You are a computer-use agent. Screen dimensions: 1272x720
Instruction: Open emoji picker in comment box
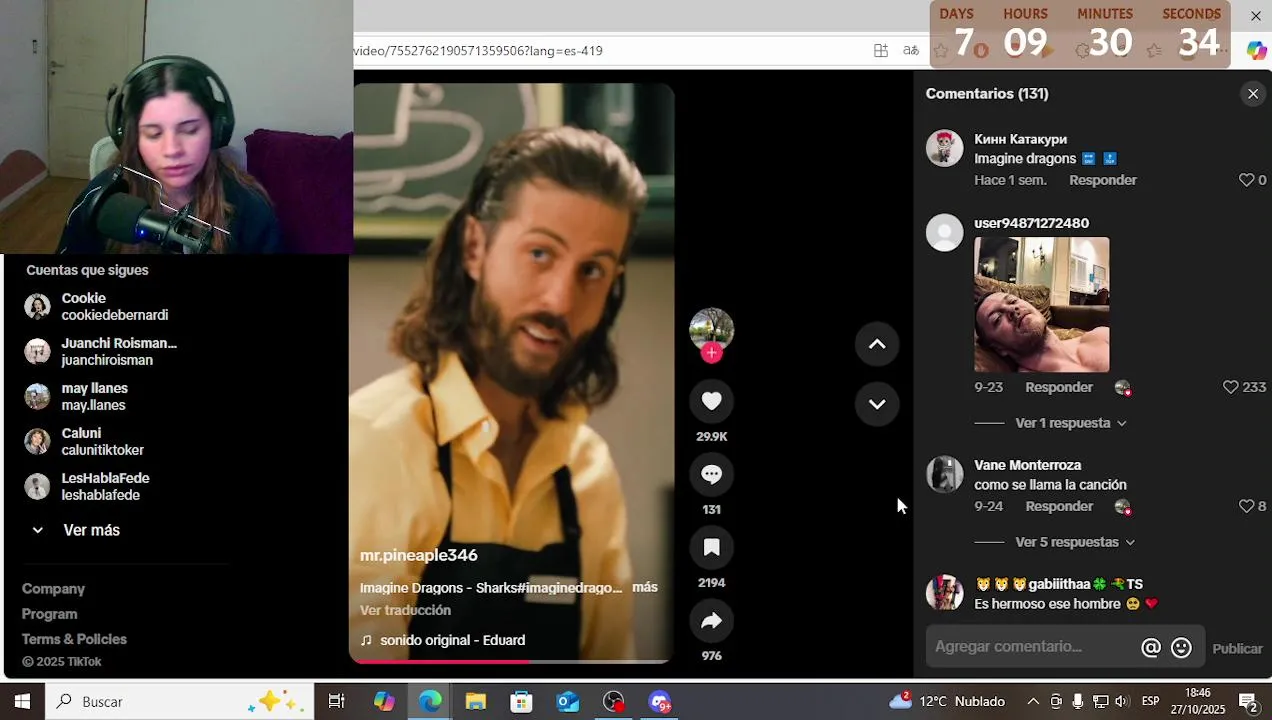1181,648
